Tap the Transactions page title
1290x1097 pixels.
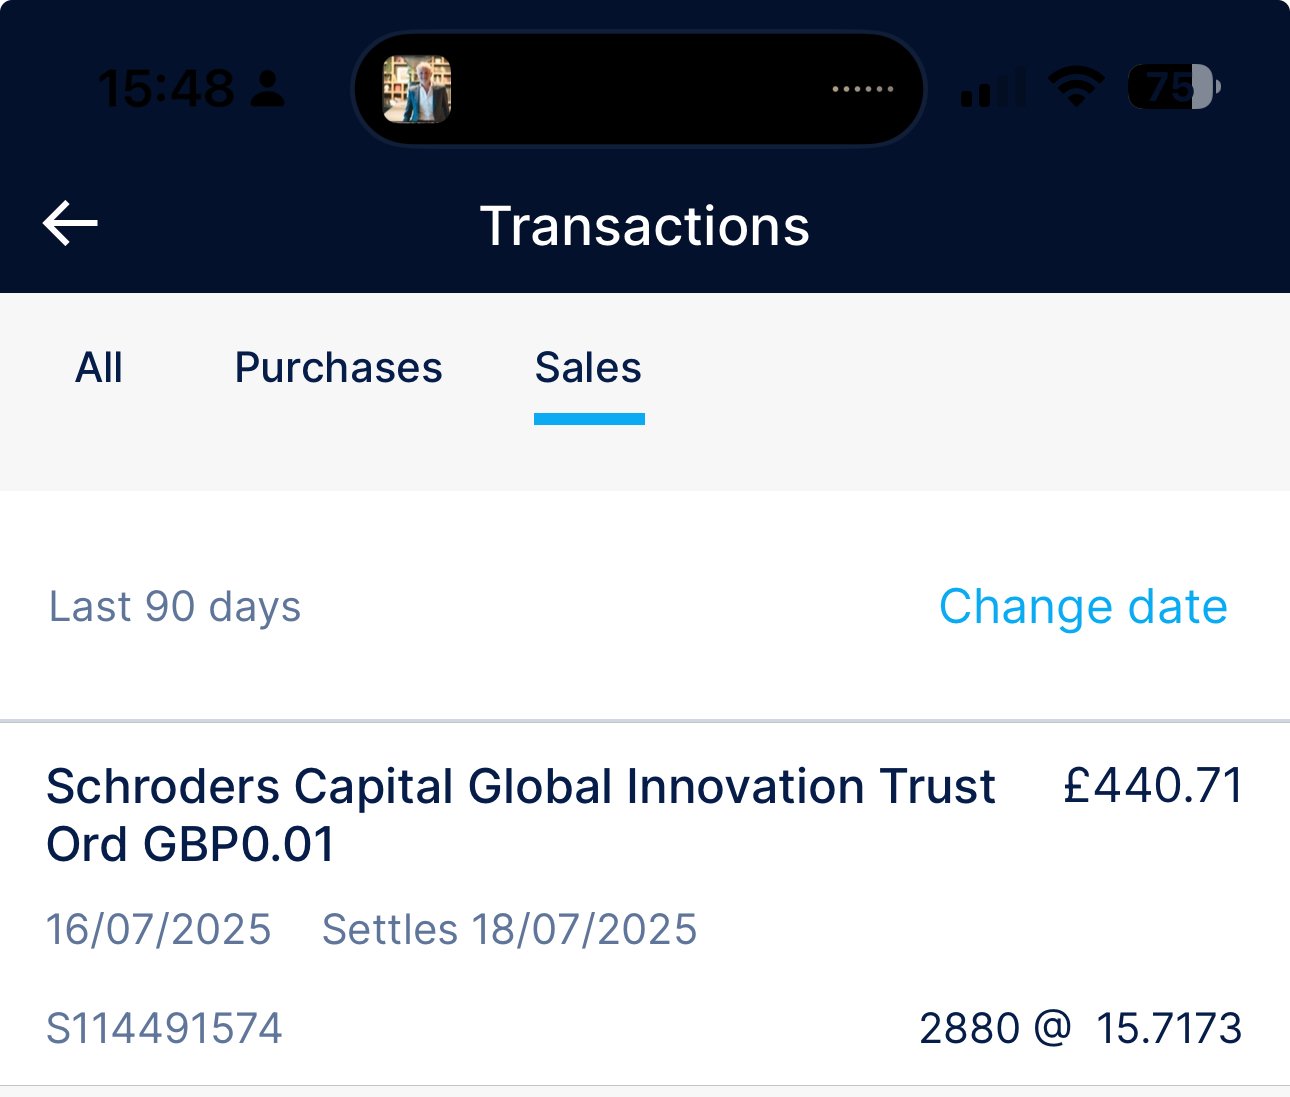[645, 226]
